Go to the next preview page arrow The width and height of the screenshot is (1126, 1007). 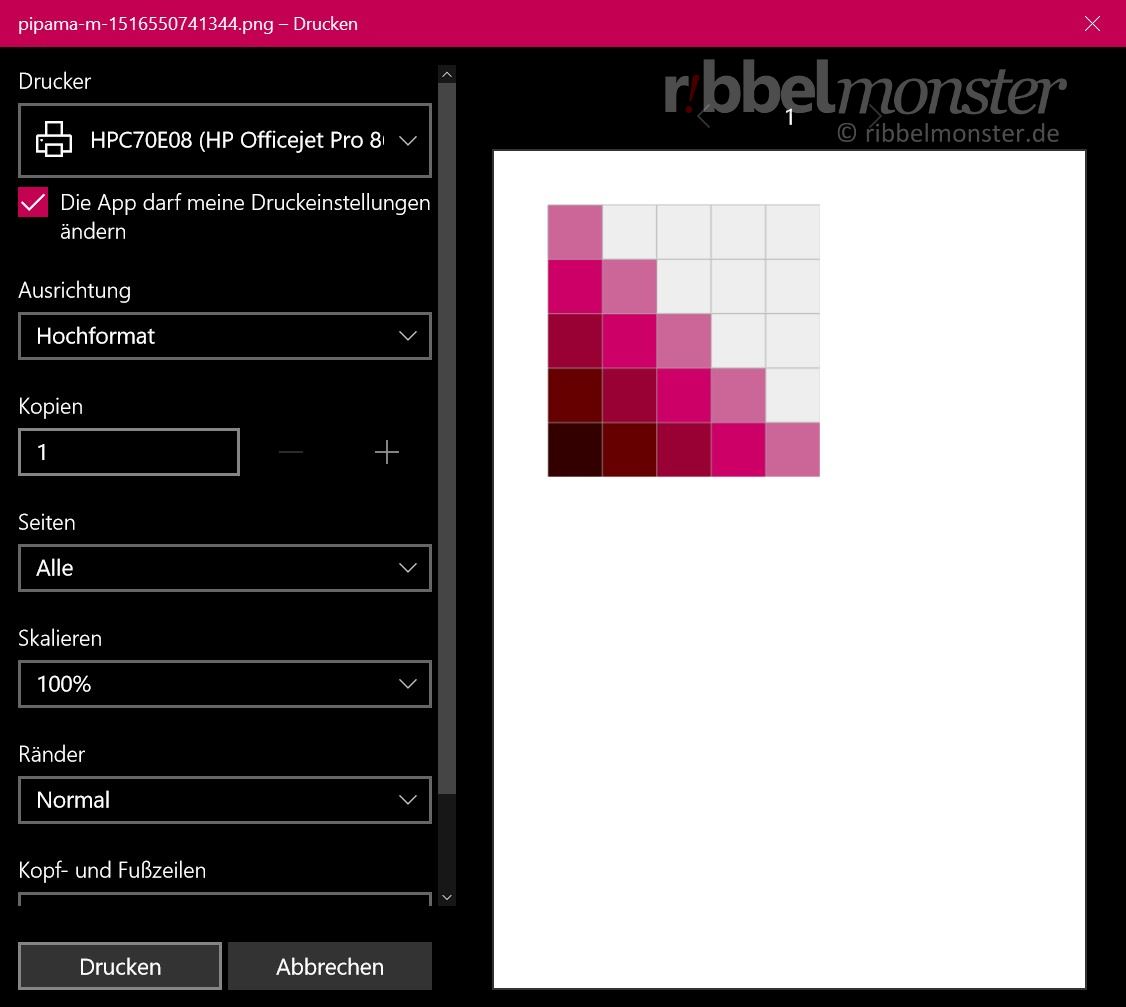pyautogui.click(x=875, y=116)
